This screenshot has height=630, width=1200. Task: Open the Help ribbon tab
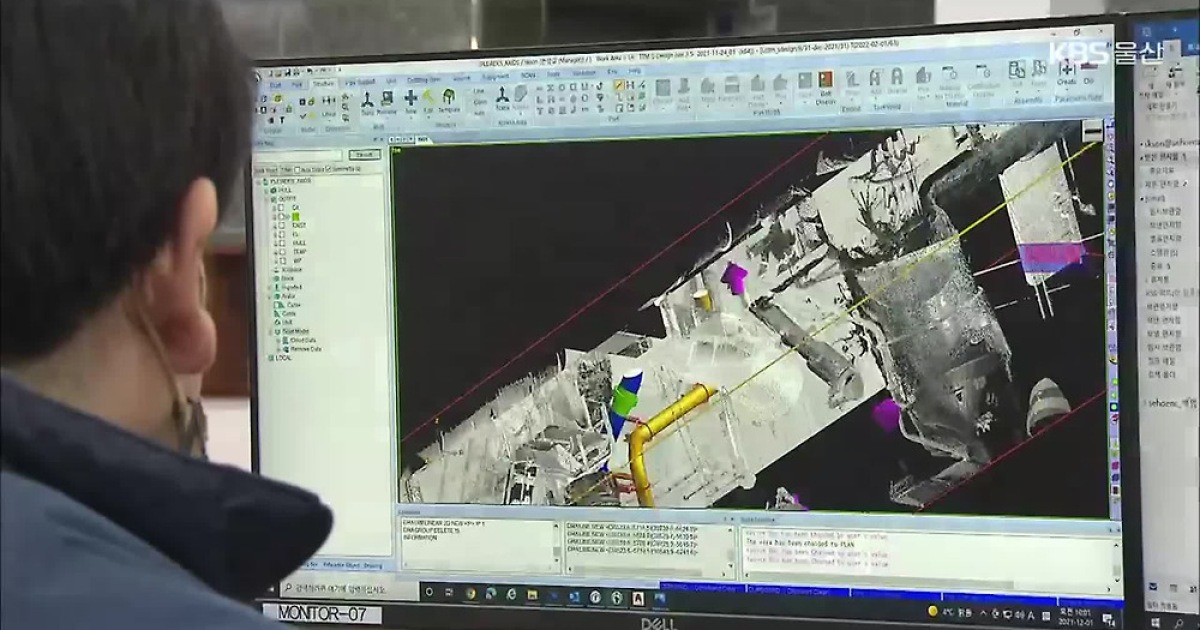(x=634, y=71)
